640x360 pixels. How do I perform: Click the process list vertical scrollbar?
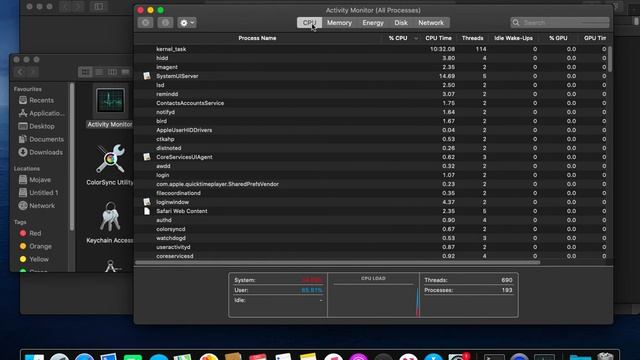pos(610,59)
